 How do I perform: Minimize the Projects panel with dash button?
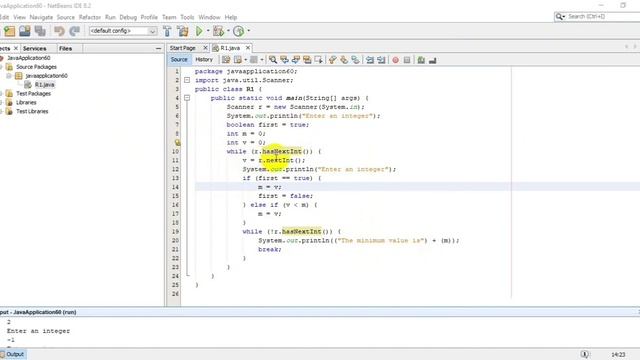(158, 49)
